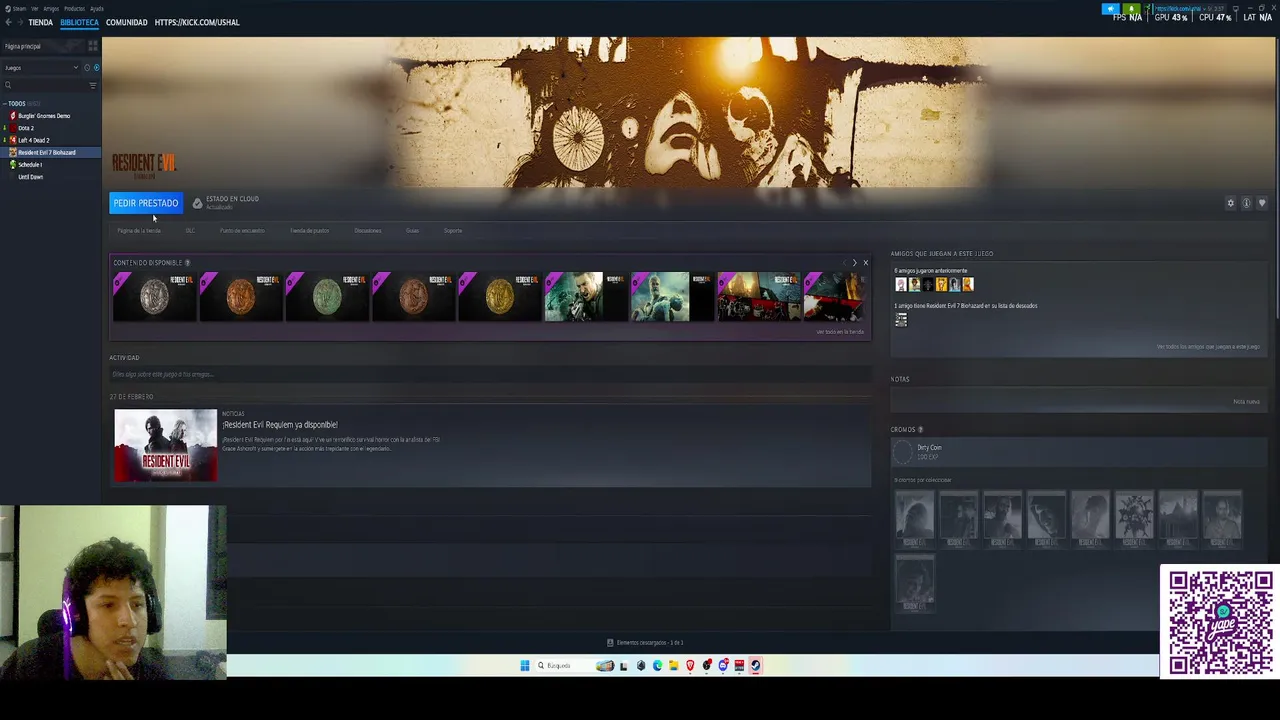Open the first silver coin DLC thumbnail

154,297
